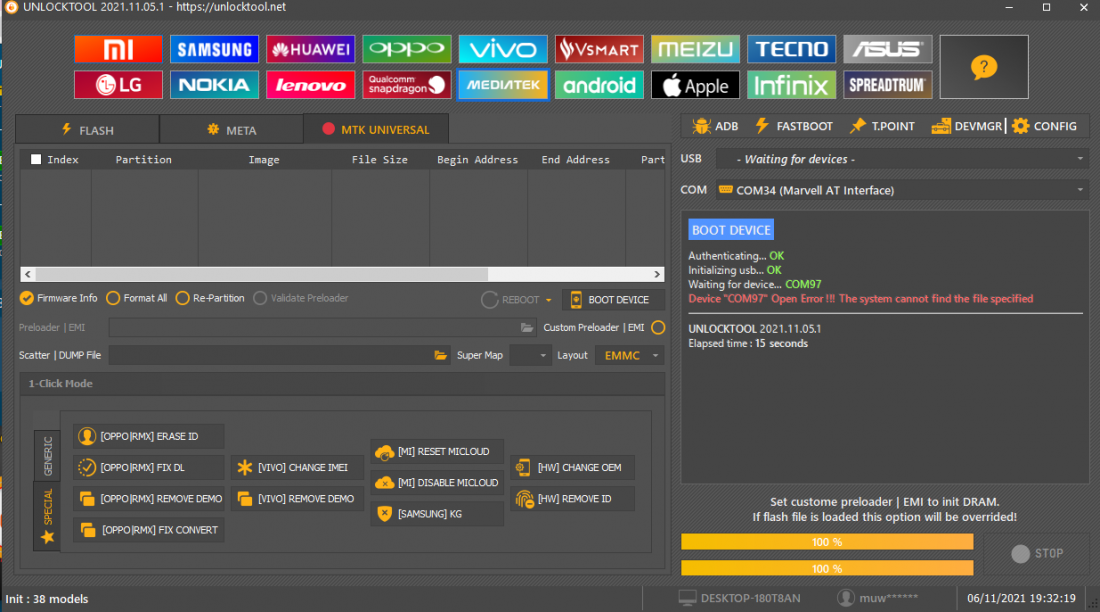Click the REBOOT button
The width and height of the screenshot is (1100, 612).
pyautogui.click(x=511, y=300)
